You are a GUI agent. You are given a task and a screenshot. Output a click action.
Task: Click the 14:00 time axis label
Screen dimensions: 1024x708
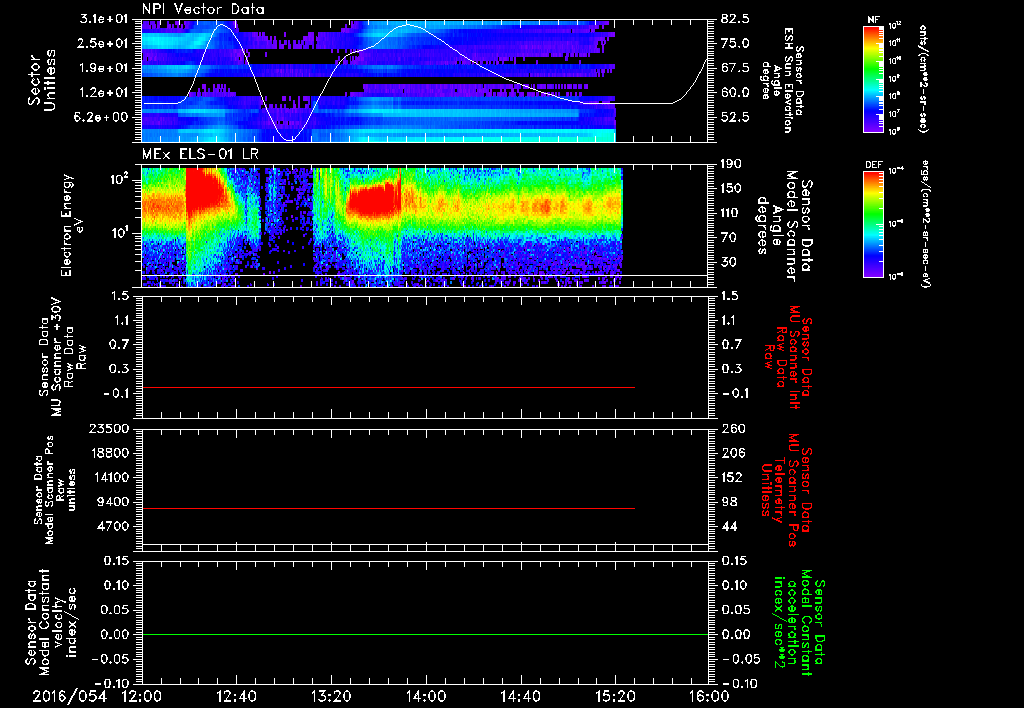pos(426,697)
